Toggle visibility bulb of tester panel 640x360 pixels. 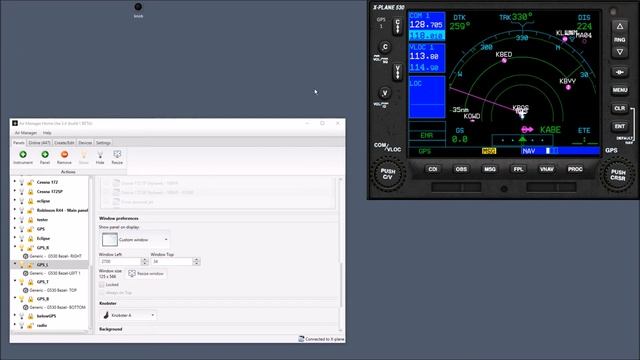pyautogui.click(x=22, y=220)
